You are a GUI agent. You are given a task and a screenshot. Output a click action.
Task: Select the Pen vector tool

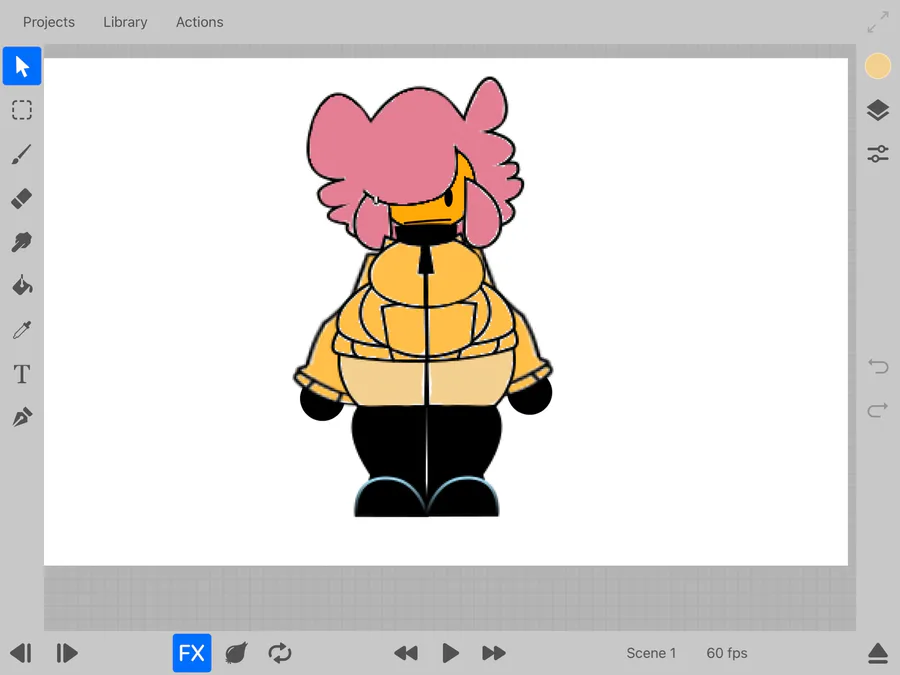click(22, 417)
